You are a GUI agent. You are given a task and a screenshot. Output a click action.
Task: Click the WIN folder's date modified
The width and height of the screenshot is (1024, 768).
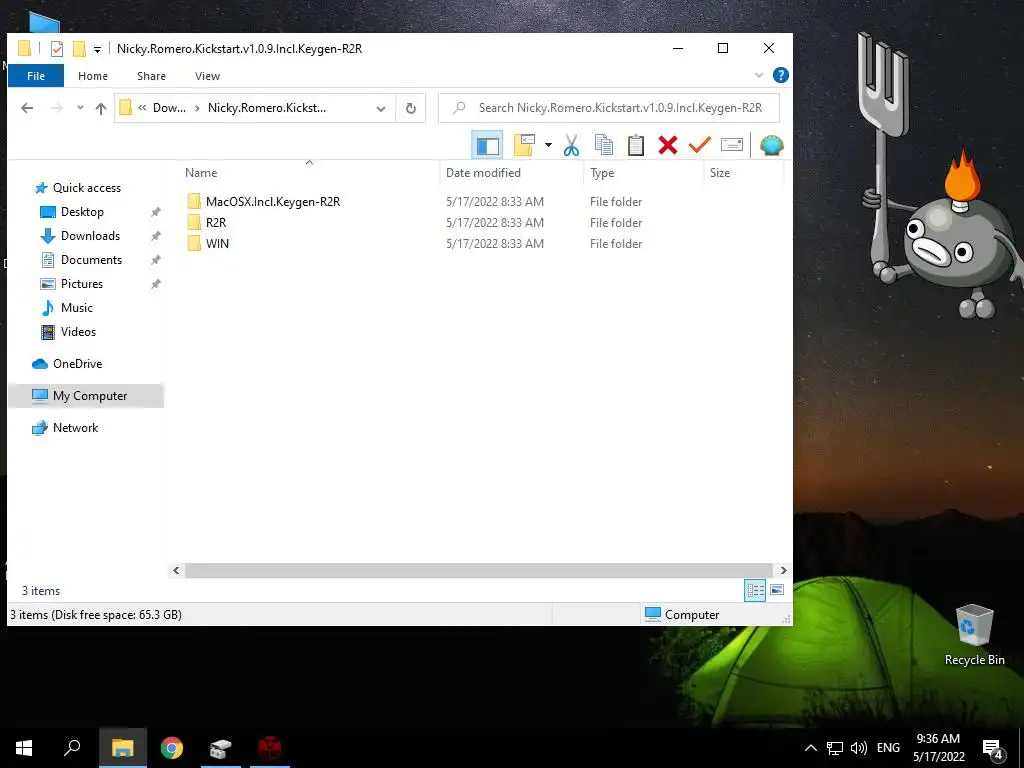point(494,244)
